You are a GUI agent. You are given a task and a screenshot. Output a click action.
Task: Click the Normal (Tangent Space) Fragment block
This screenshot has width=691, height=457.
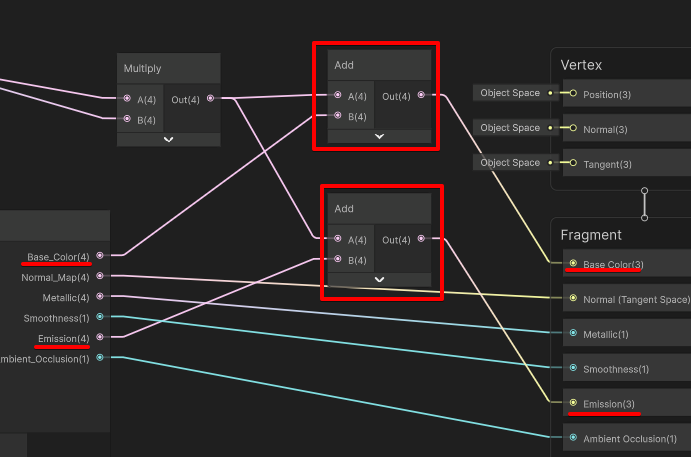(628, 299)
